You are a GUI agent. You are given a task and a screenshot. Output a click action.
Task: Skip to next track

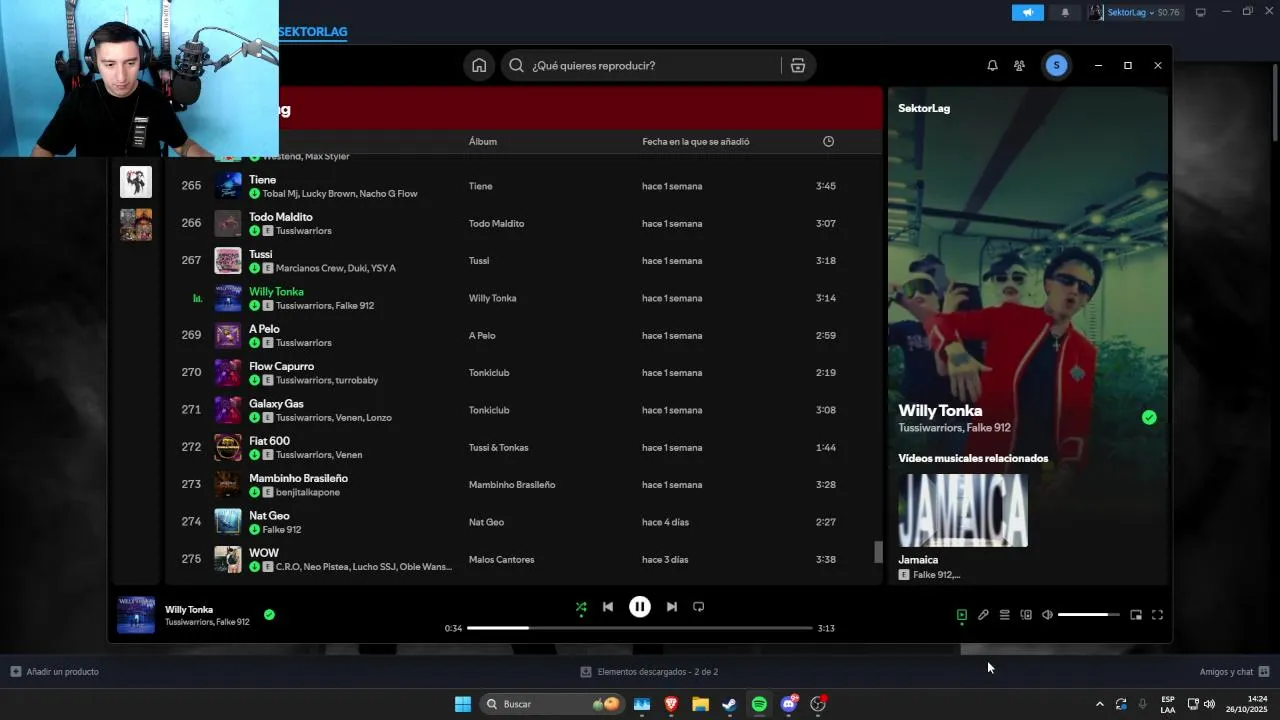tap(672, 607)
